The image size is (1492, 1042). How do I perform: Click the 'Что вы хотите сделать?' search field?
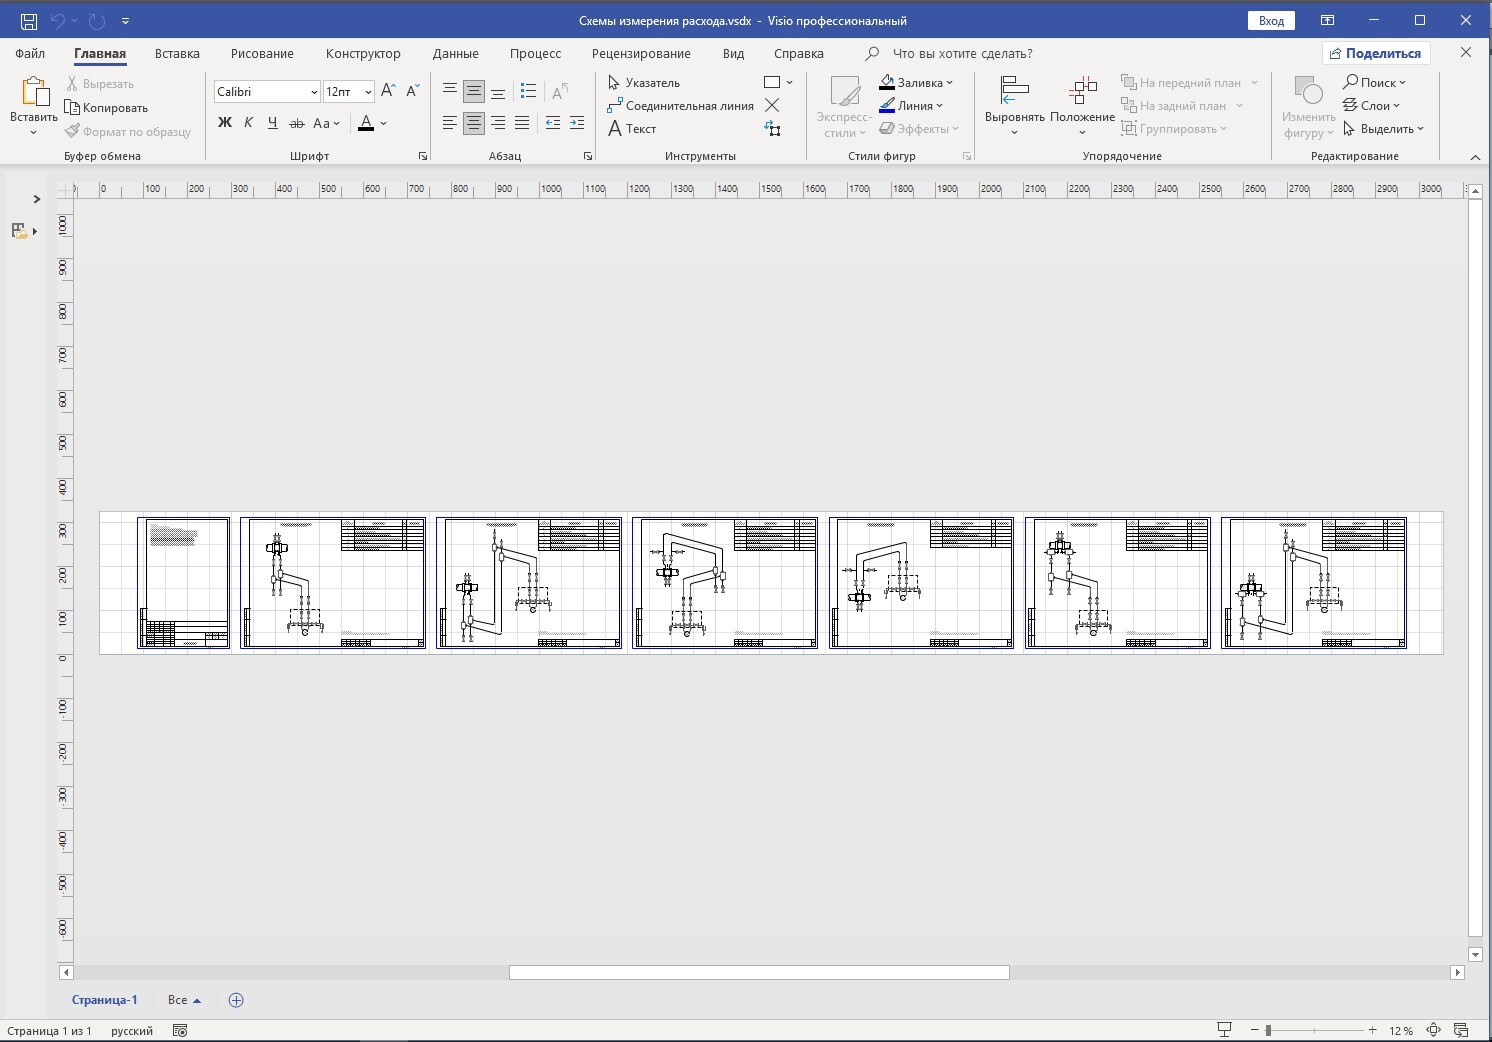point(962,54)
